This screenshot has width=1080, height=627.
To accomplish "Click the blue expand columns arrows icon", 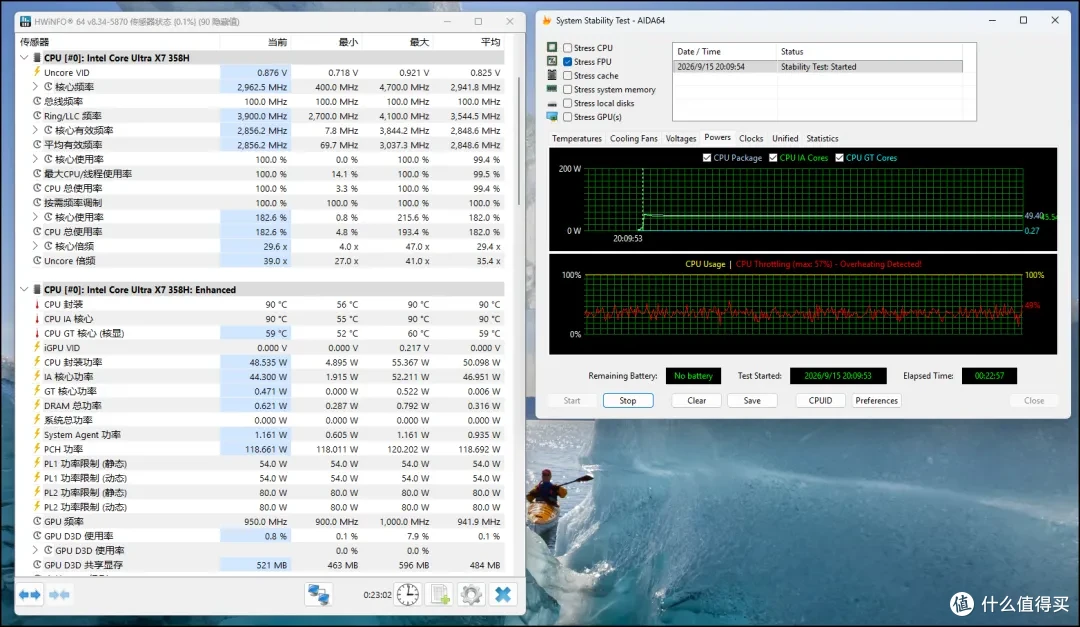I will (30, 594).
